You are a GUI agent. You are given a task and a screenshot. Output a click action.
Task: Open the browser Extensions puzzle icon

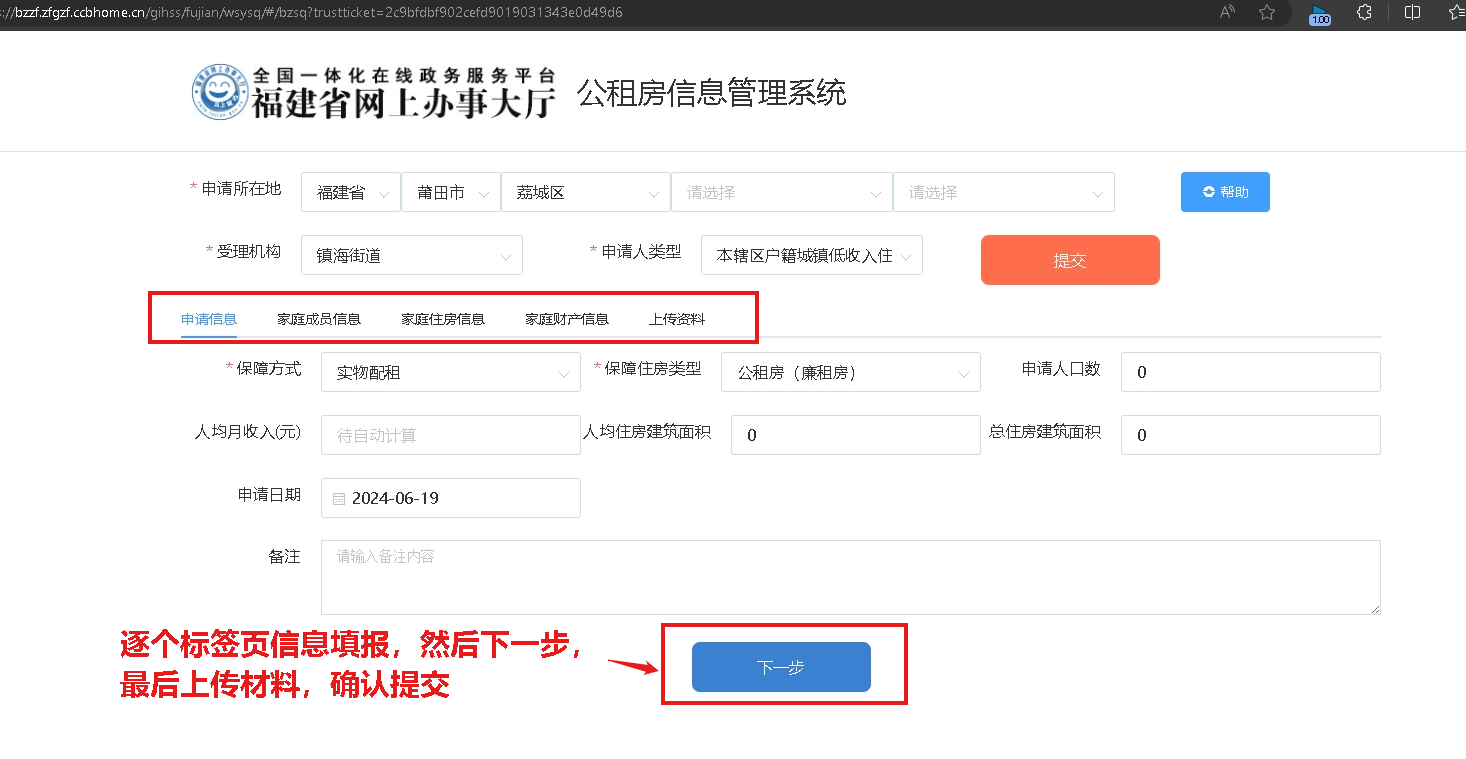[1363, 14]
